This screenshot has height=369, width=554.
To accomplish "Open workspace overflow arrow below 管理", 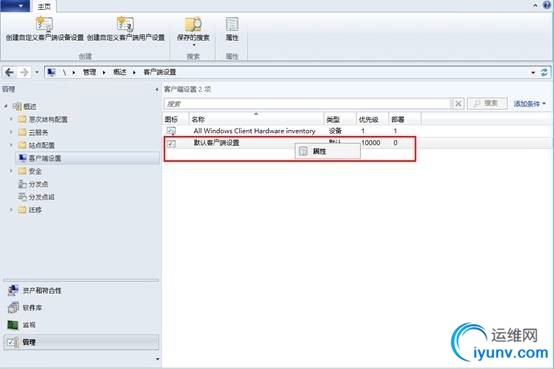I will 158,359.
